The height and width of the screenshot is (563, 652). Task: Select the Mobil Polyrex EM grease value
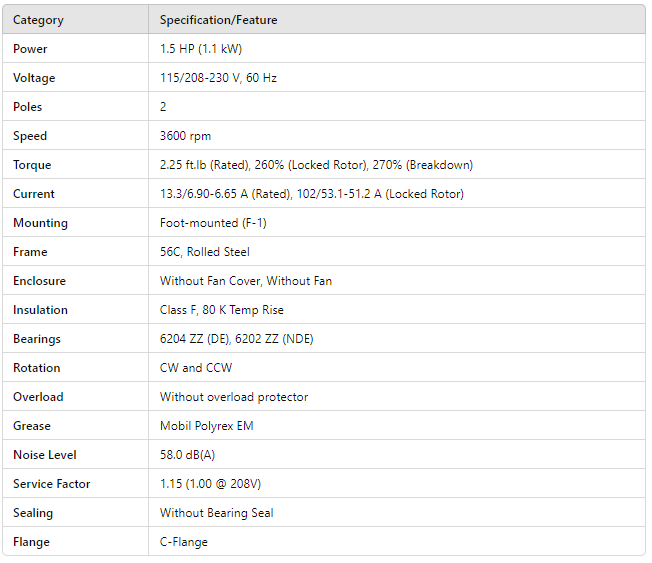[x=206, y=426]
